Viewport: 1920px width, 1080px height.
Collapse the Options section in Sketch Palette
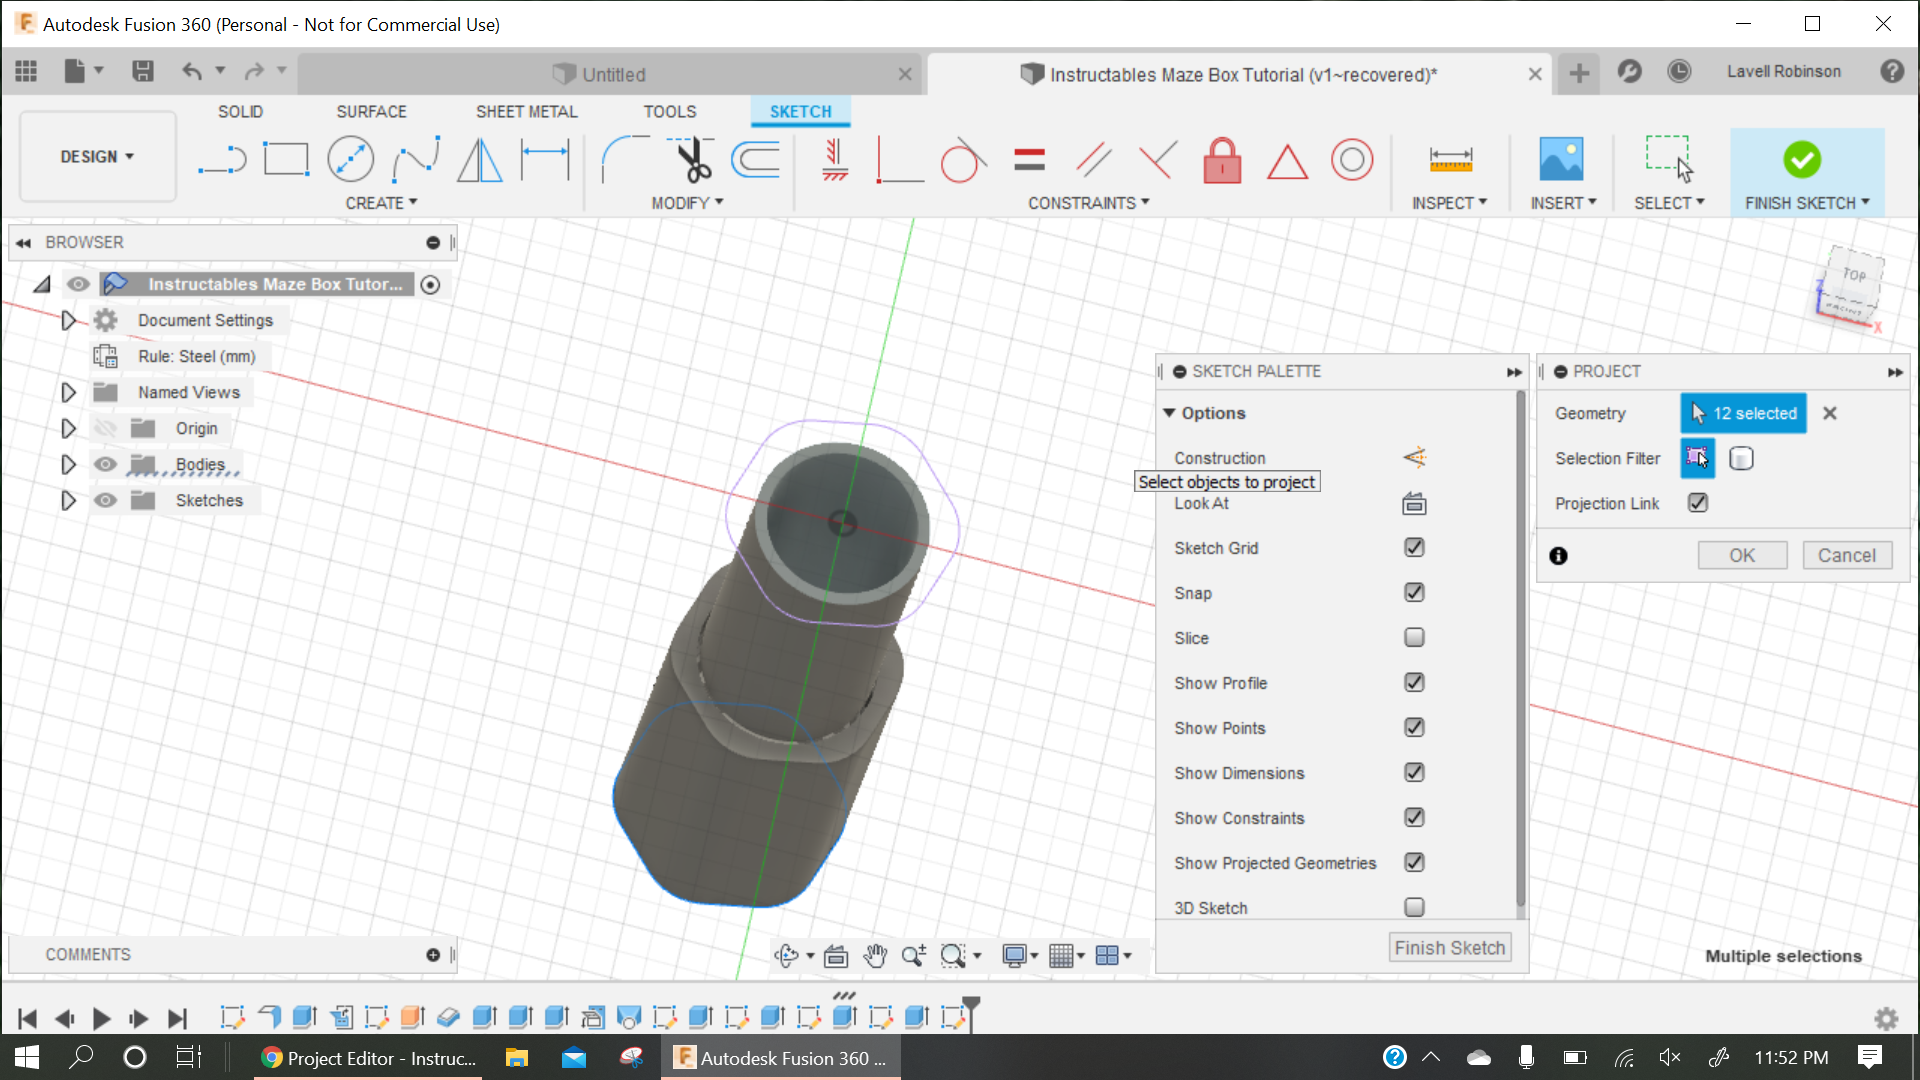tap(1169, 413)
